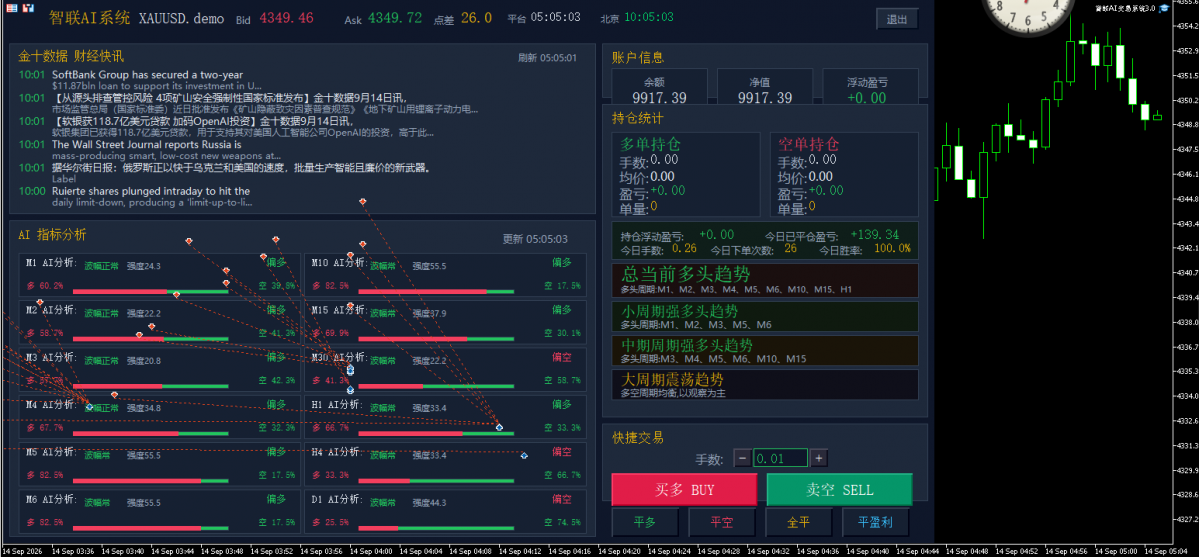The image size is (1199, 557).
Task: Click the M1 AI分析 long-short ratio bar
Action: pos(151,292)
